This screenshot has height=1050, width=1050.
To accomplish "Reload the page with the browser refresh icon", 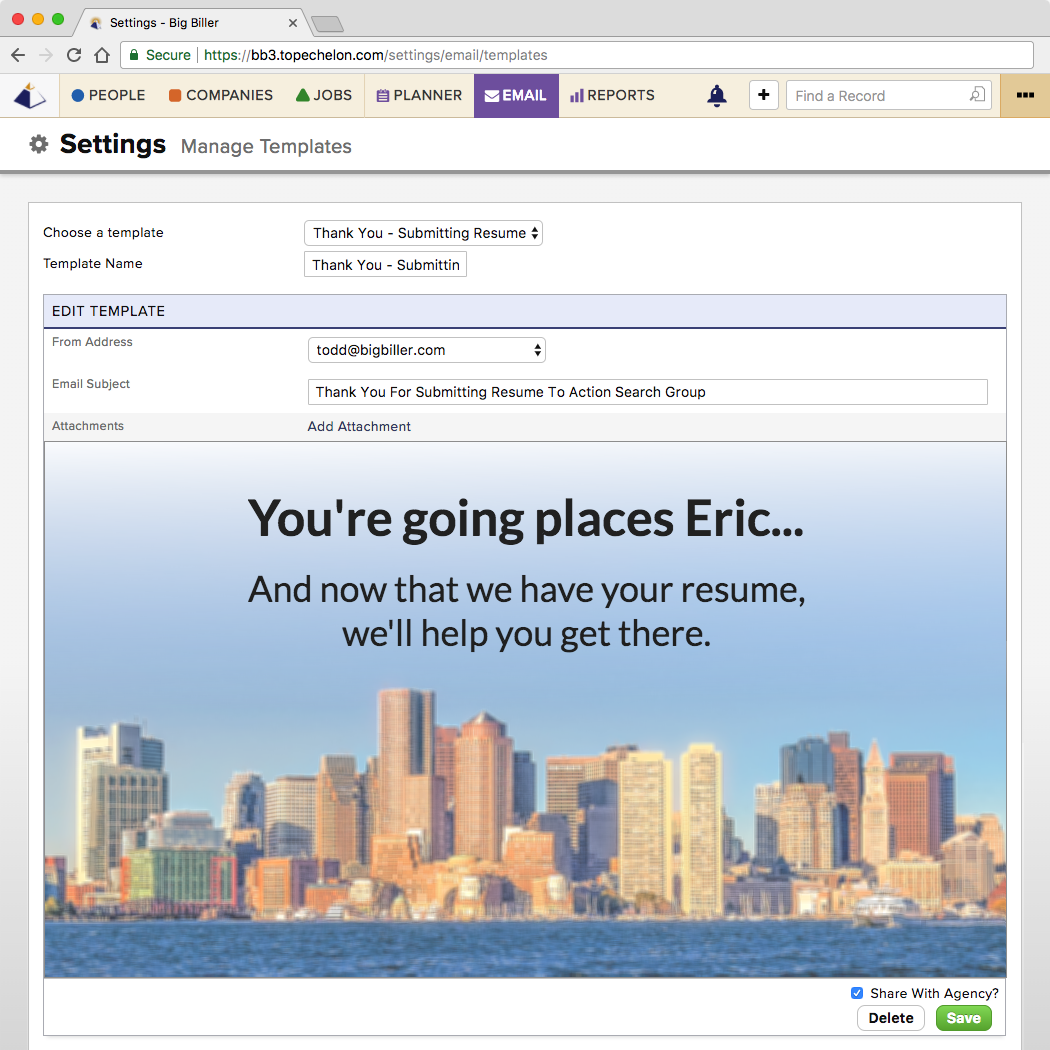I will (74, 55).
